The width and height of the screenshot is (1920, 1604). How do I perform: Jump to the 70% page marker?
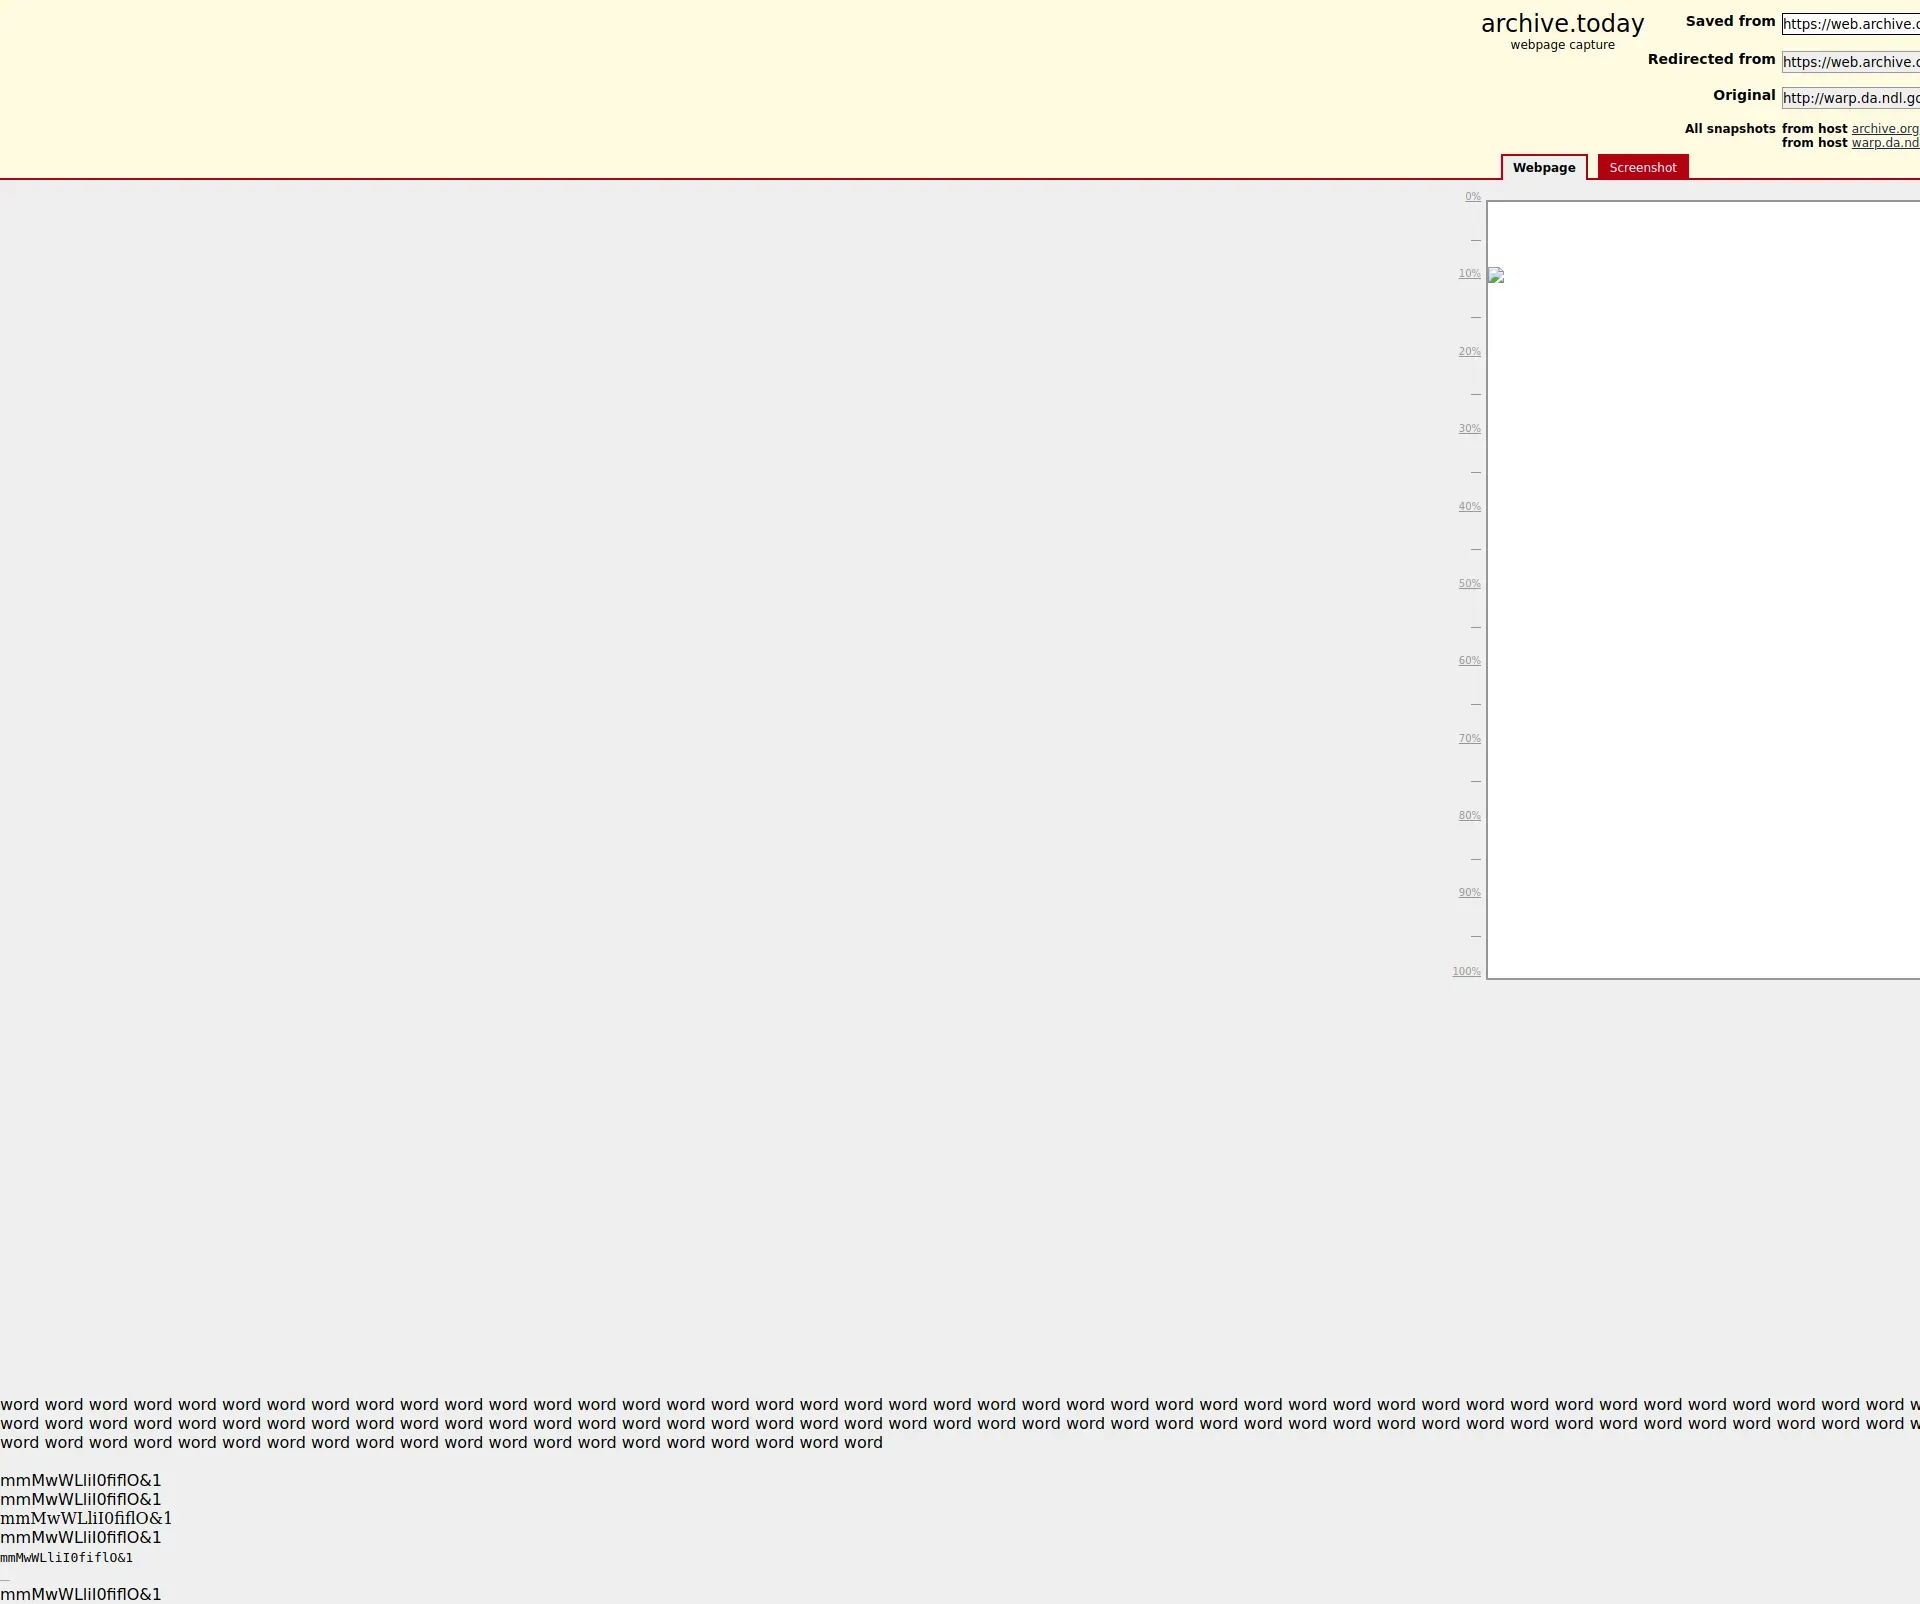pos(1469,739)
